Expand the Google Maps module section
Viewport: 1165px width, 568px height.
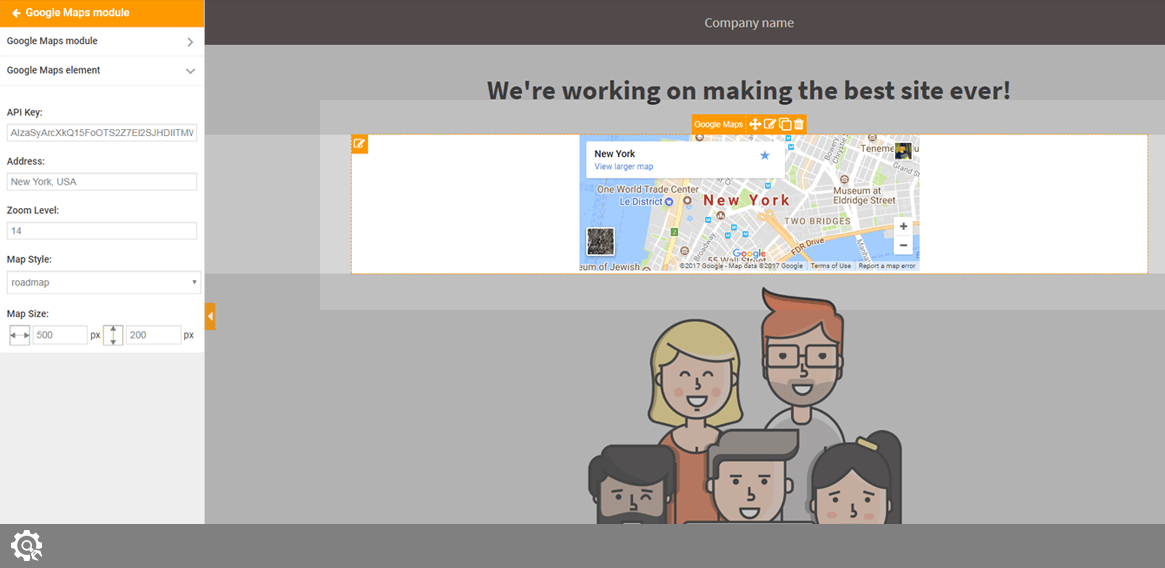[190, 42]
